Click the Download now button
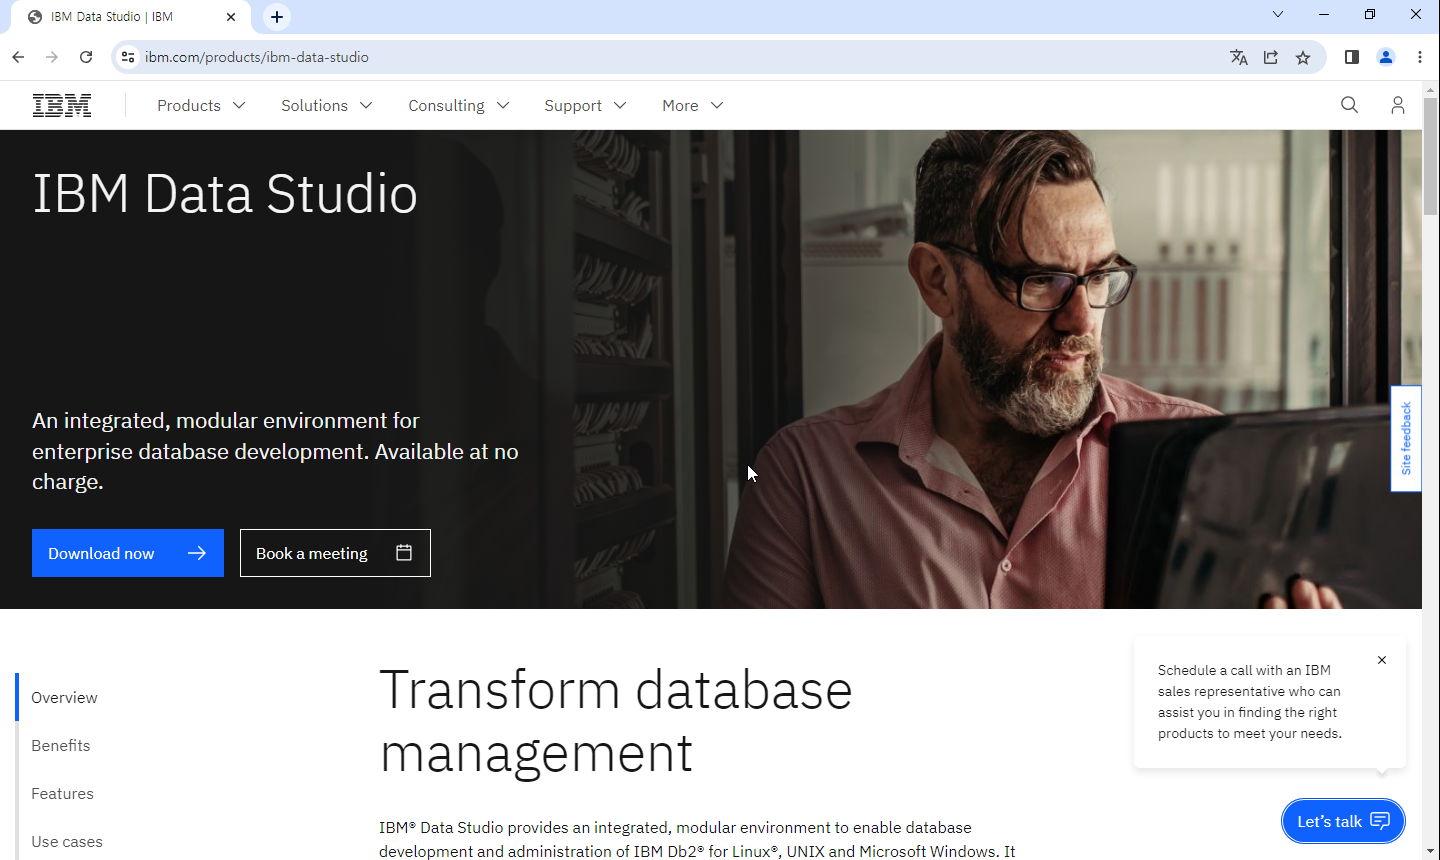The width and height of the screenshot is (1440, 860). pos(128,553)
